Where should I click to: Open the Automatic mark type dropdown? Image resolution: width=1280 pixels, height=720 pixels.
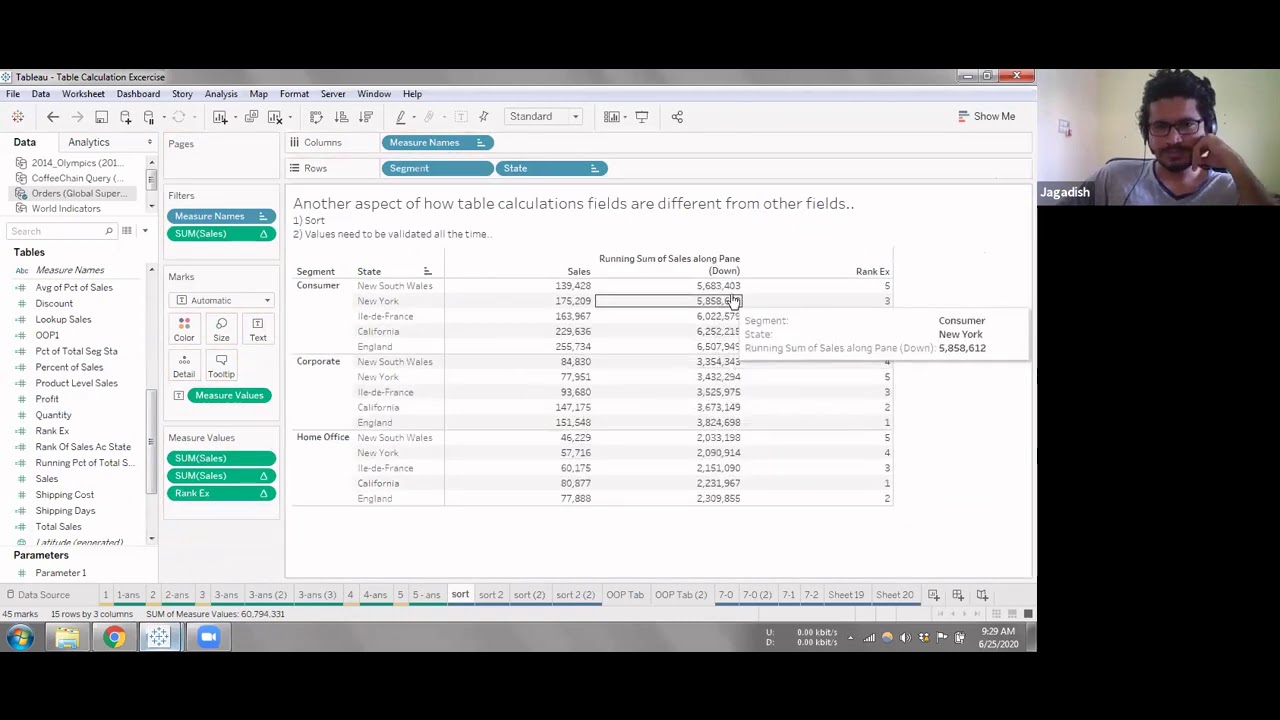pyautogui.click(x=222, y=300)
